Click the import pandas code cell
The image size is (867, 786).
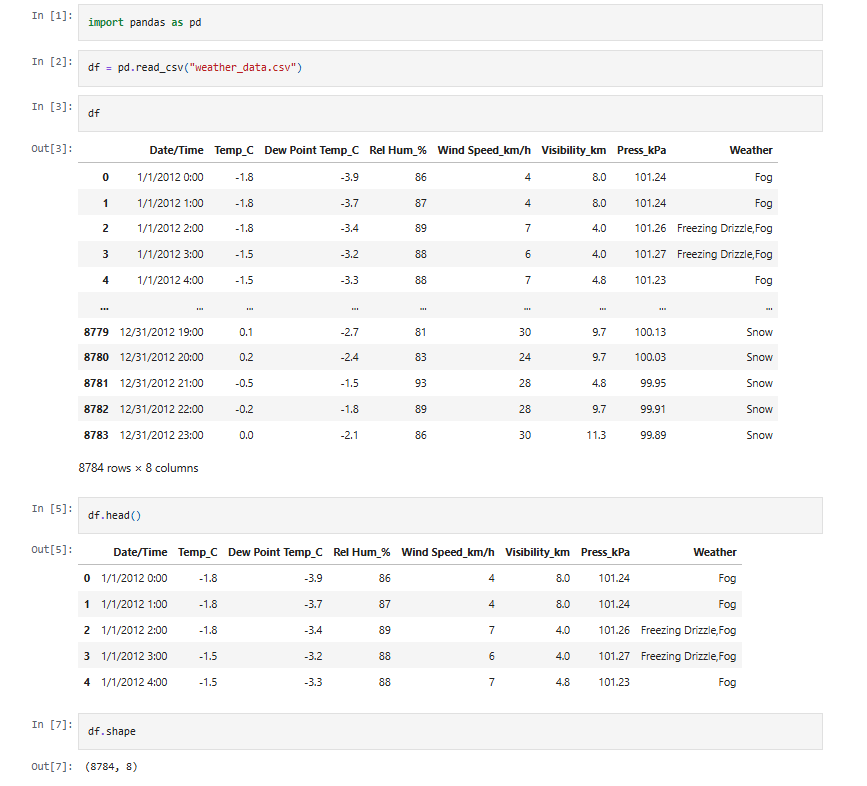(x=450, y=23)
